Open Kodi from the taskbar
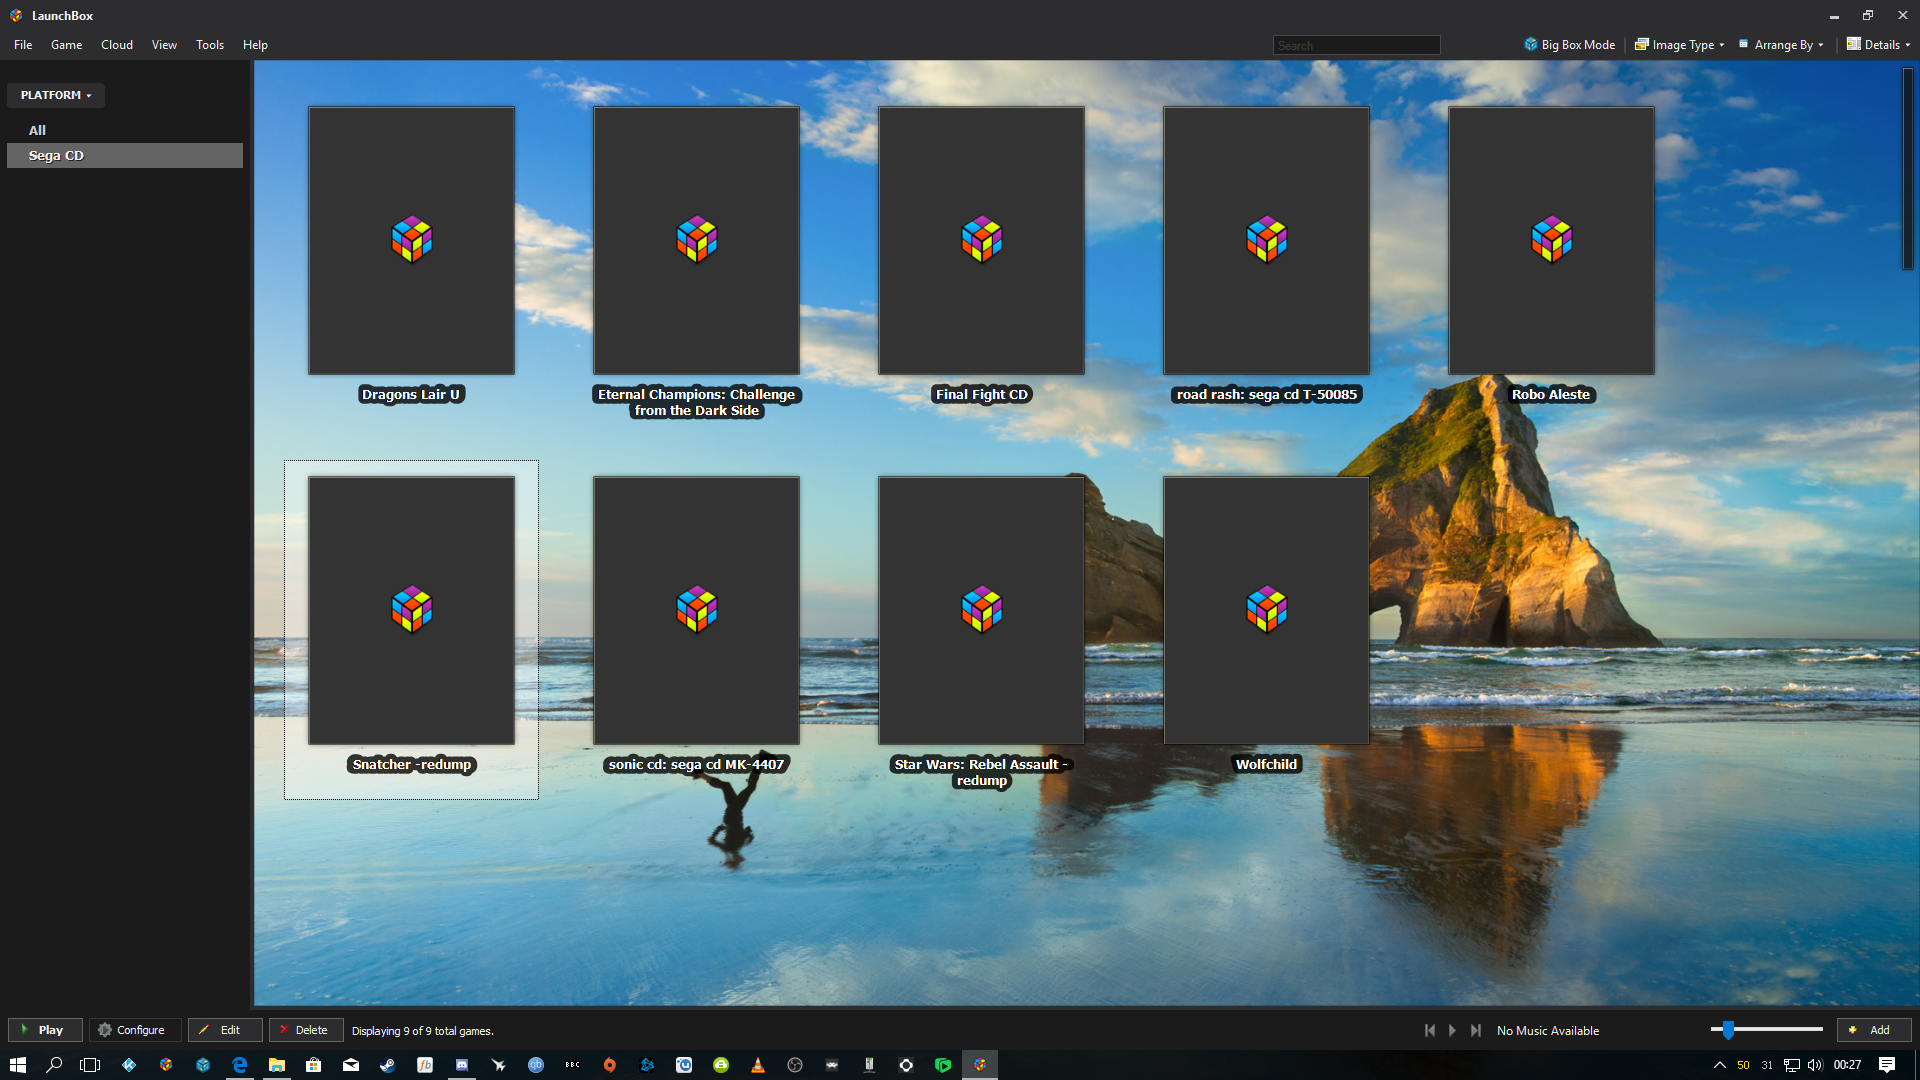The image size is (1920, 1080). click(x=129, y=1065)
